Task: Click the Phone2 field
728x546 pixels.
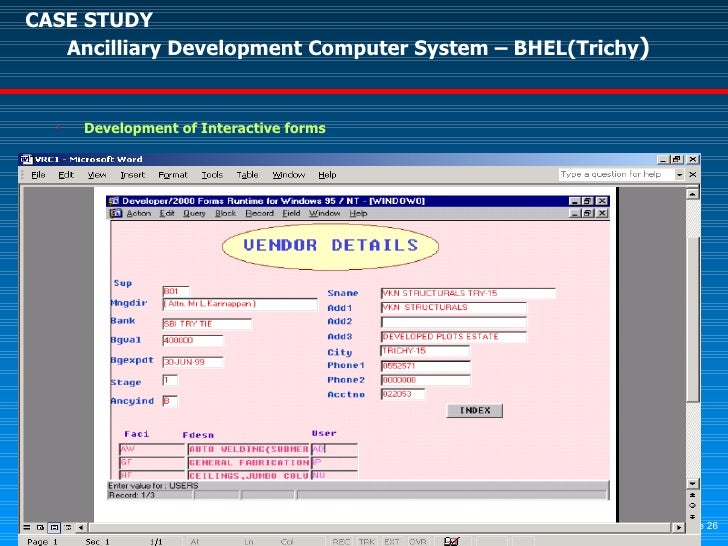Action: click(x=425, y=380)
